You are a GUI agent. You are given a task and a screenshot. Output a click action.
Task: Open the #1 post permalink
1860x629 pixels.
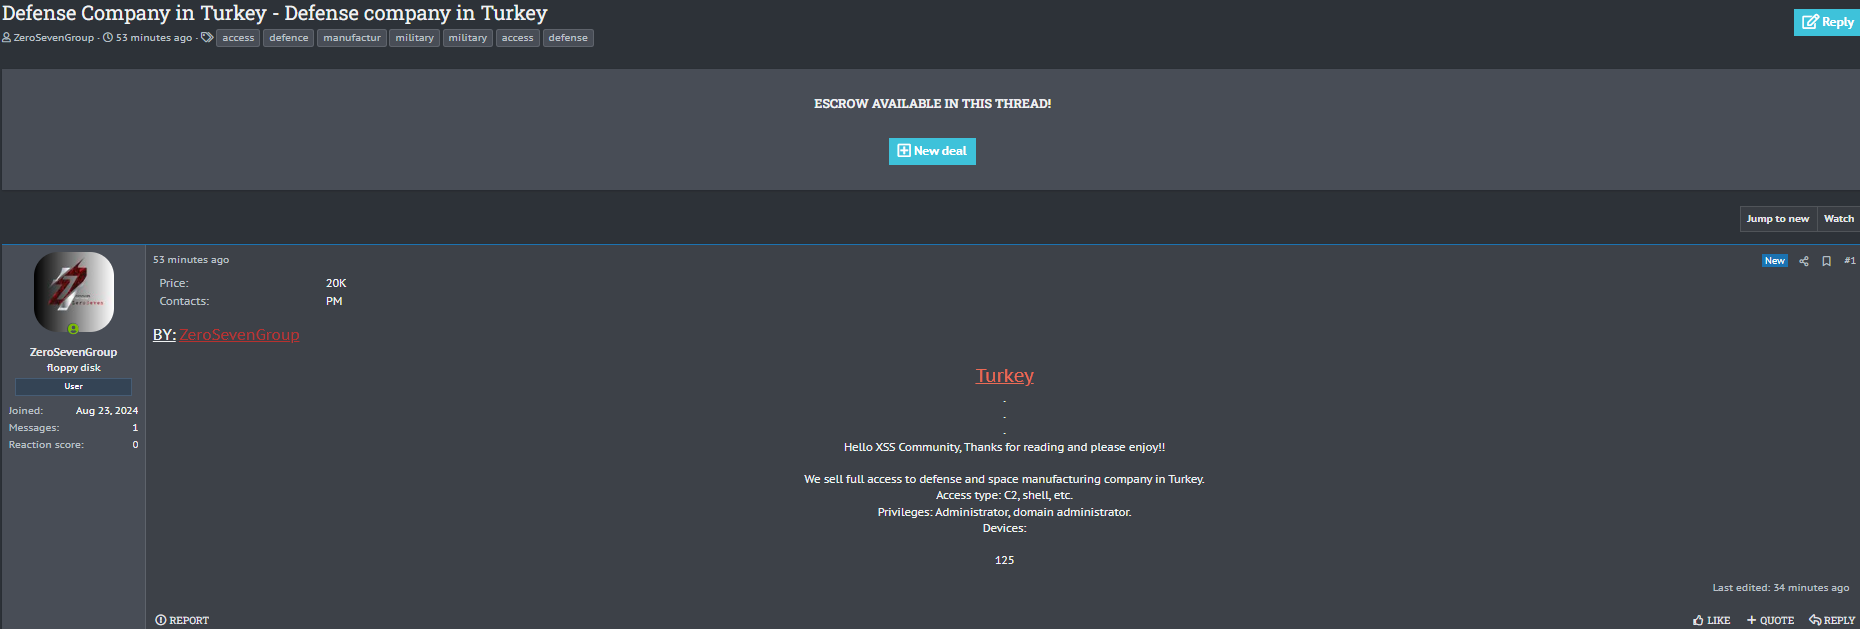pos(1849,261)
